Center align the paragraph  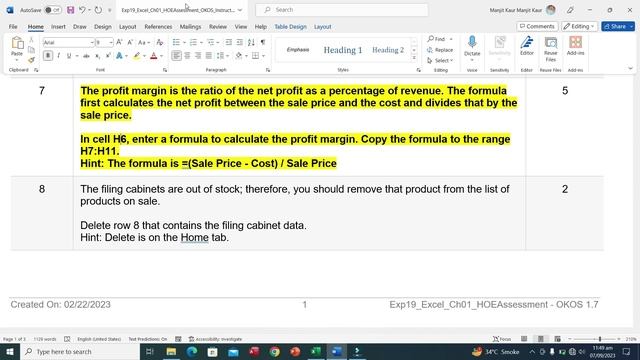click(x=187, y=56)
